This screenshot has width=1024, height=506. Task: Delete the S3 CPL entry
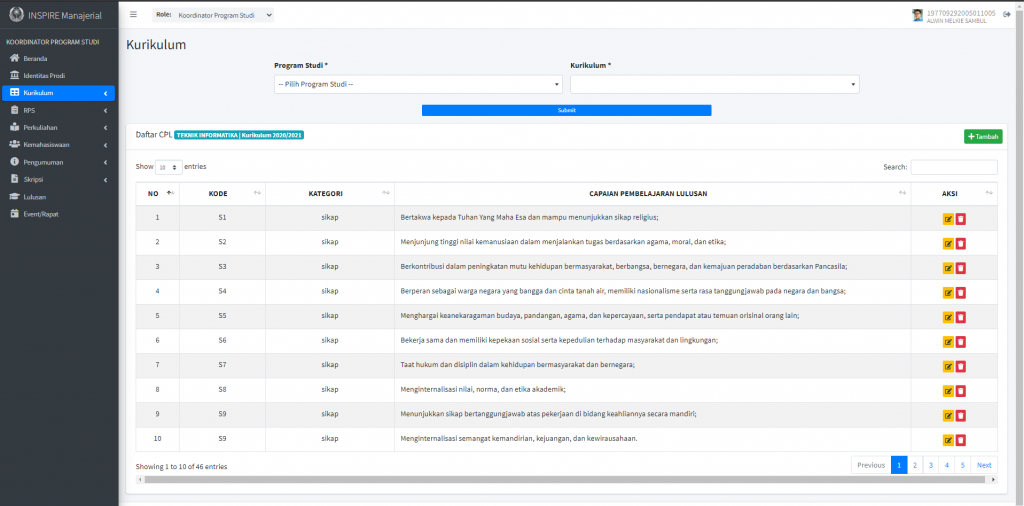(x=961, y=268)
